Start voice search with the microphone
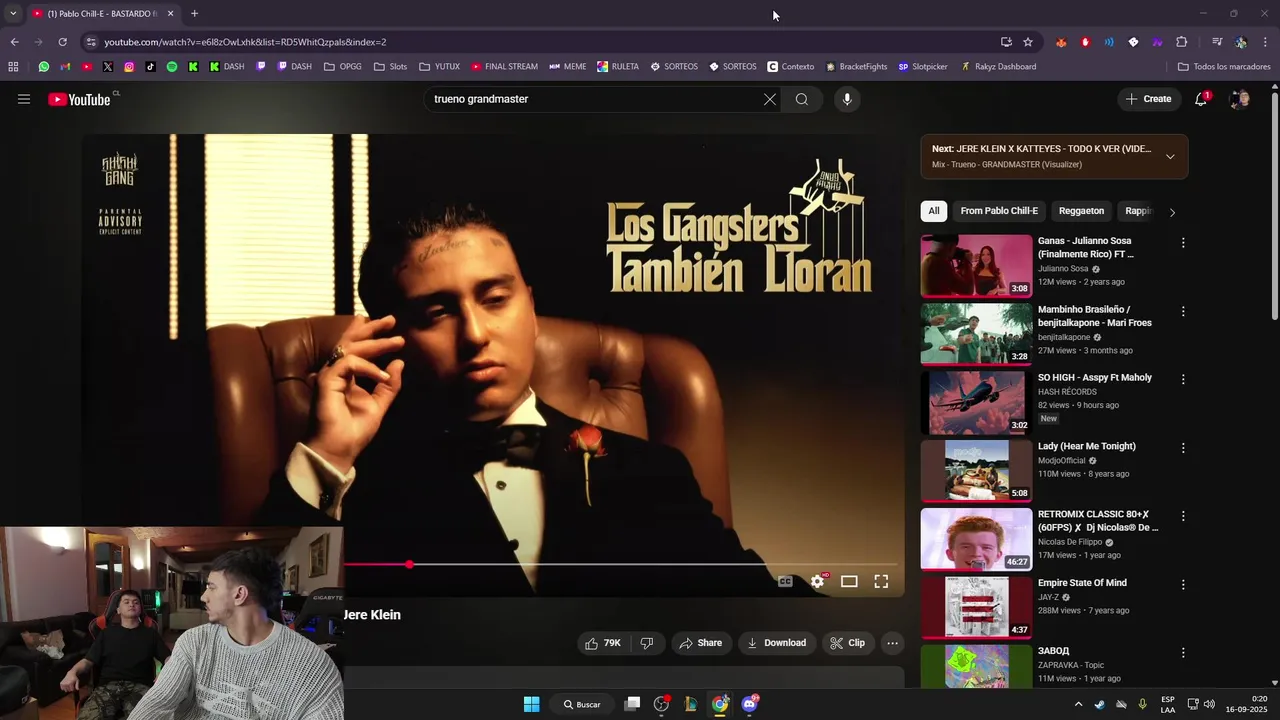The image size is (1280, 720). point(847,99)
